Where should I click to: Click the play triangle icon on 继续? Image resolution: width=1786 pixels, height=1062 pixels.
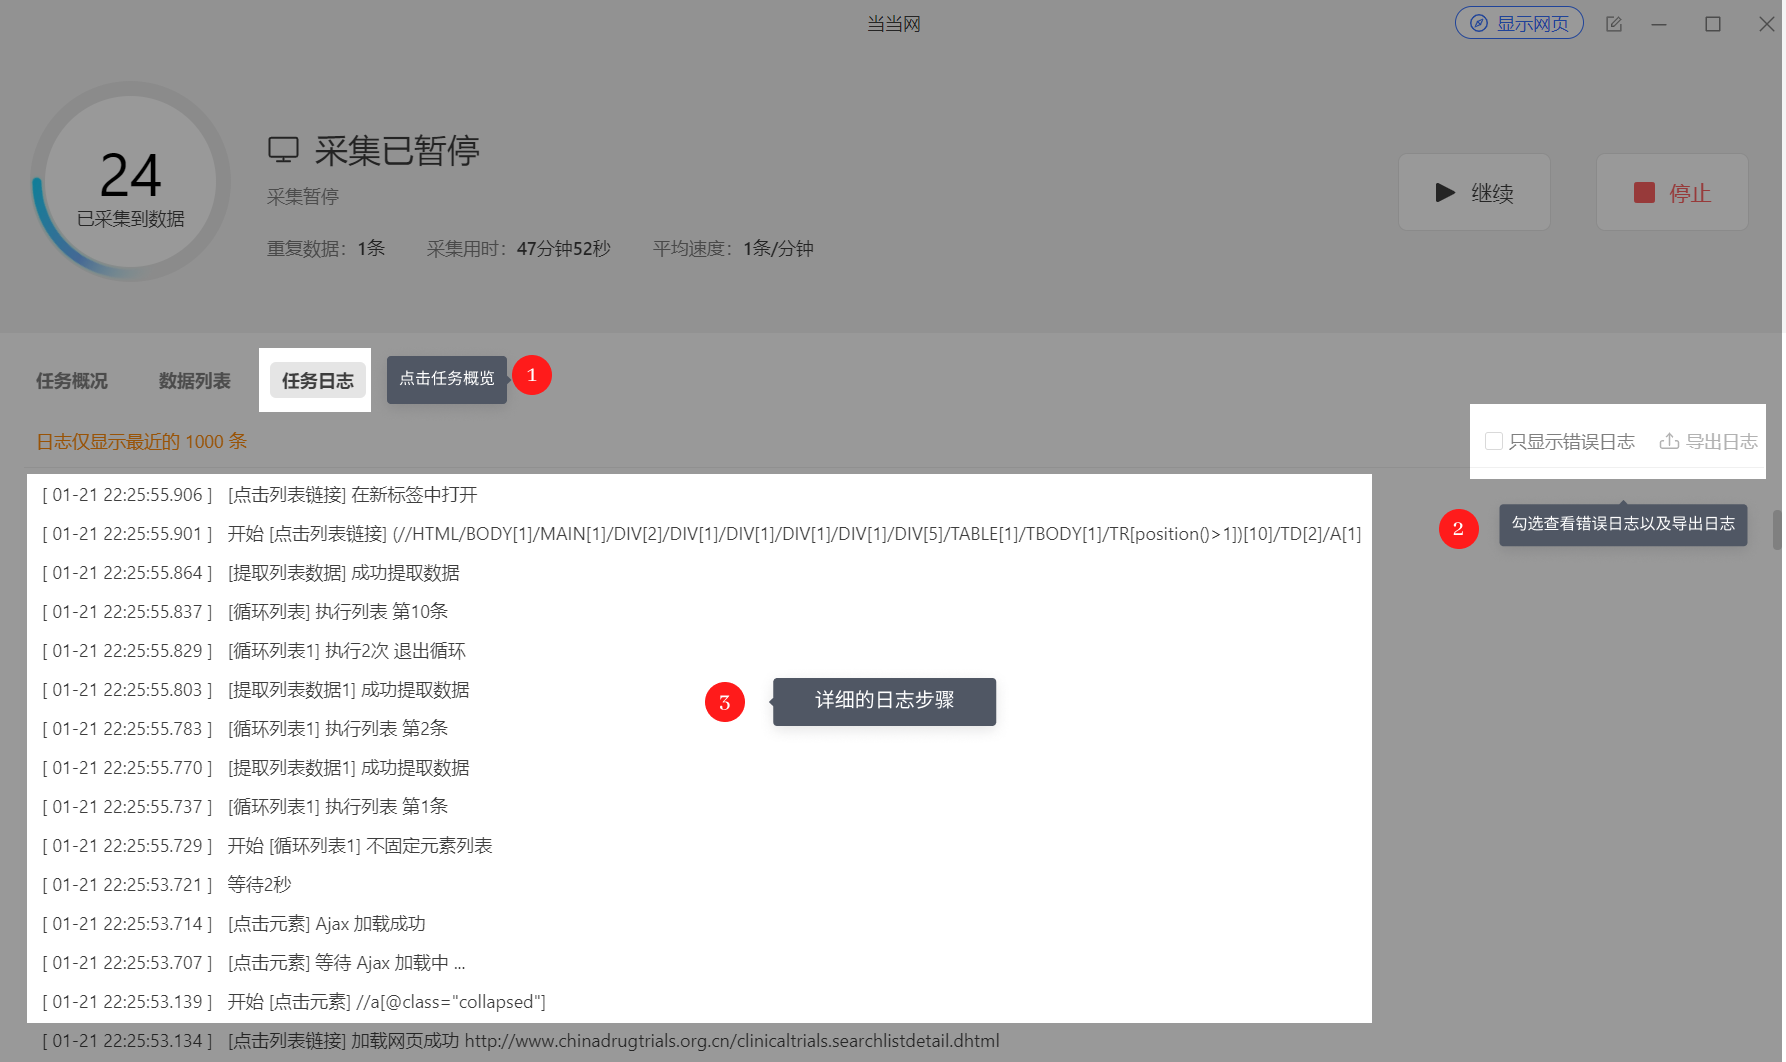coord(1445,192)
